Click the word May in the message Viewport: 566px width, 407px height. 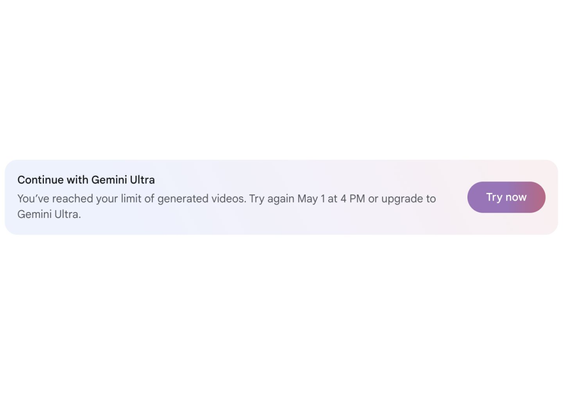pyautogui.click(x=308, y=199)
